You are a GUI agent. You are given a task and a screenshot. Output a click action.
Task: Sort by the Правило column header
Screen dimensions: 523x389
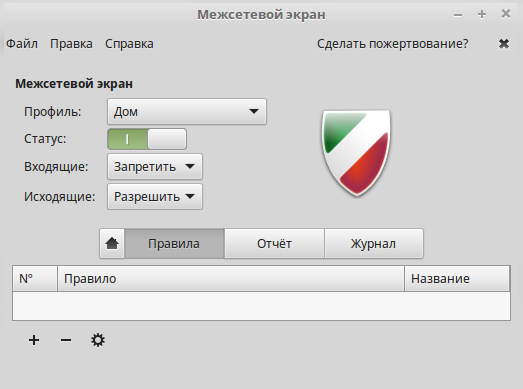[231, 279]
